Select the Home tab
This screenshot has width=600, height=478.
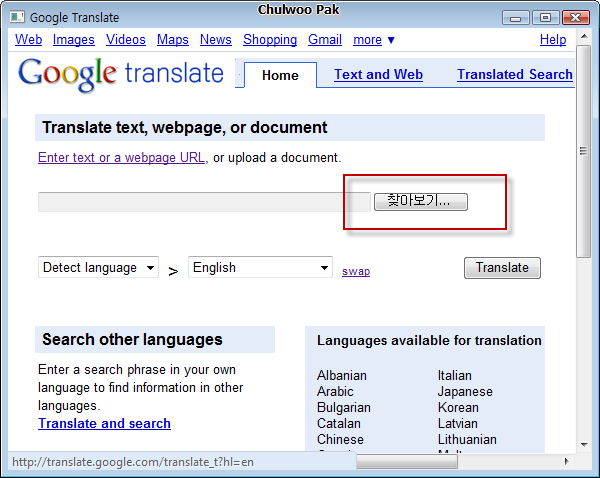click(x=280, y=75)
